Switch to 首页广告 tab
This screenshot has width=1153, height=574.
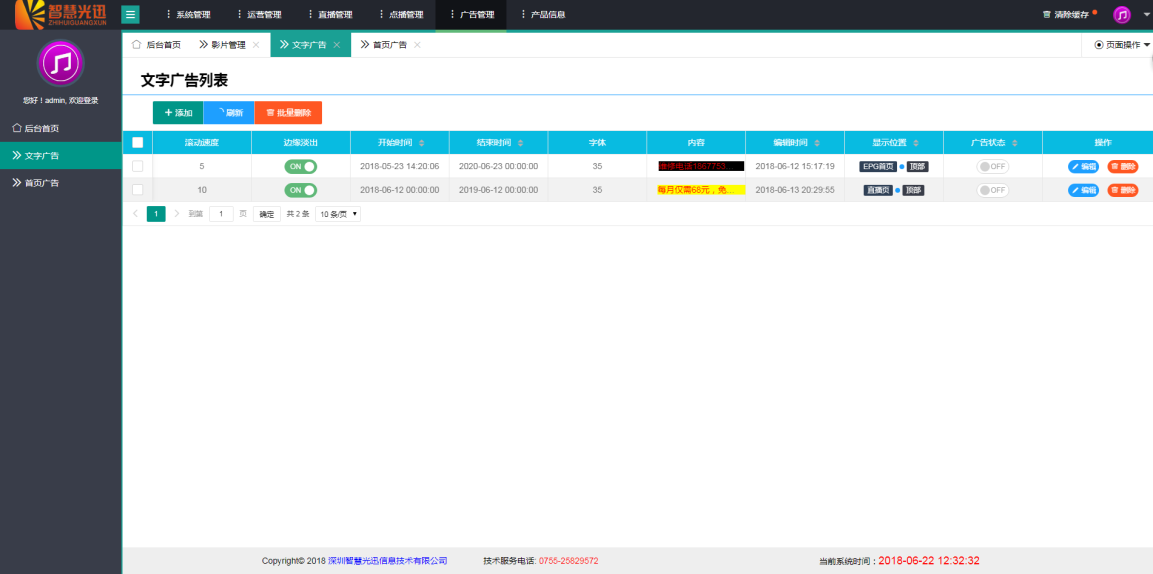(384, 45)
